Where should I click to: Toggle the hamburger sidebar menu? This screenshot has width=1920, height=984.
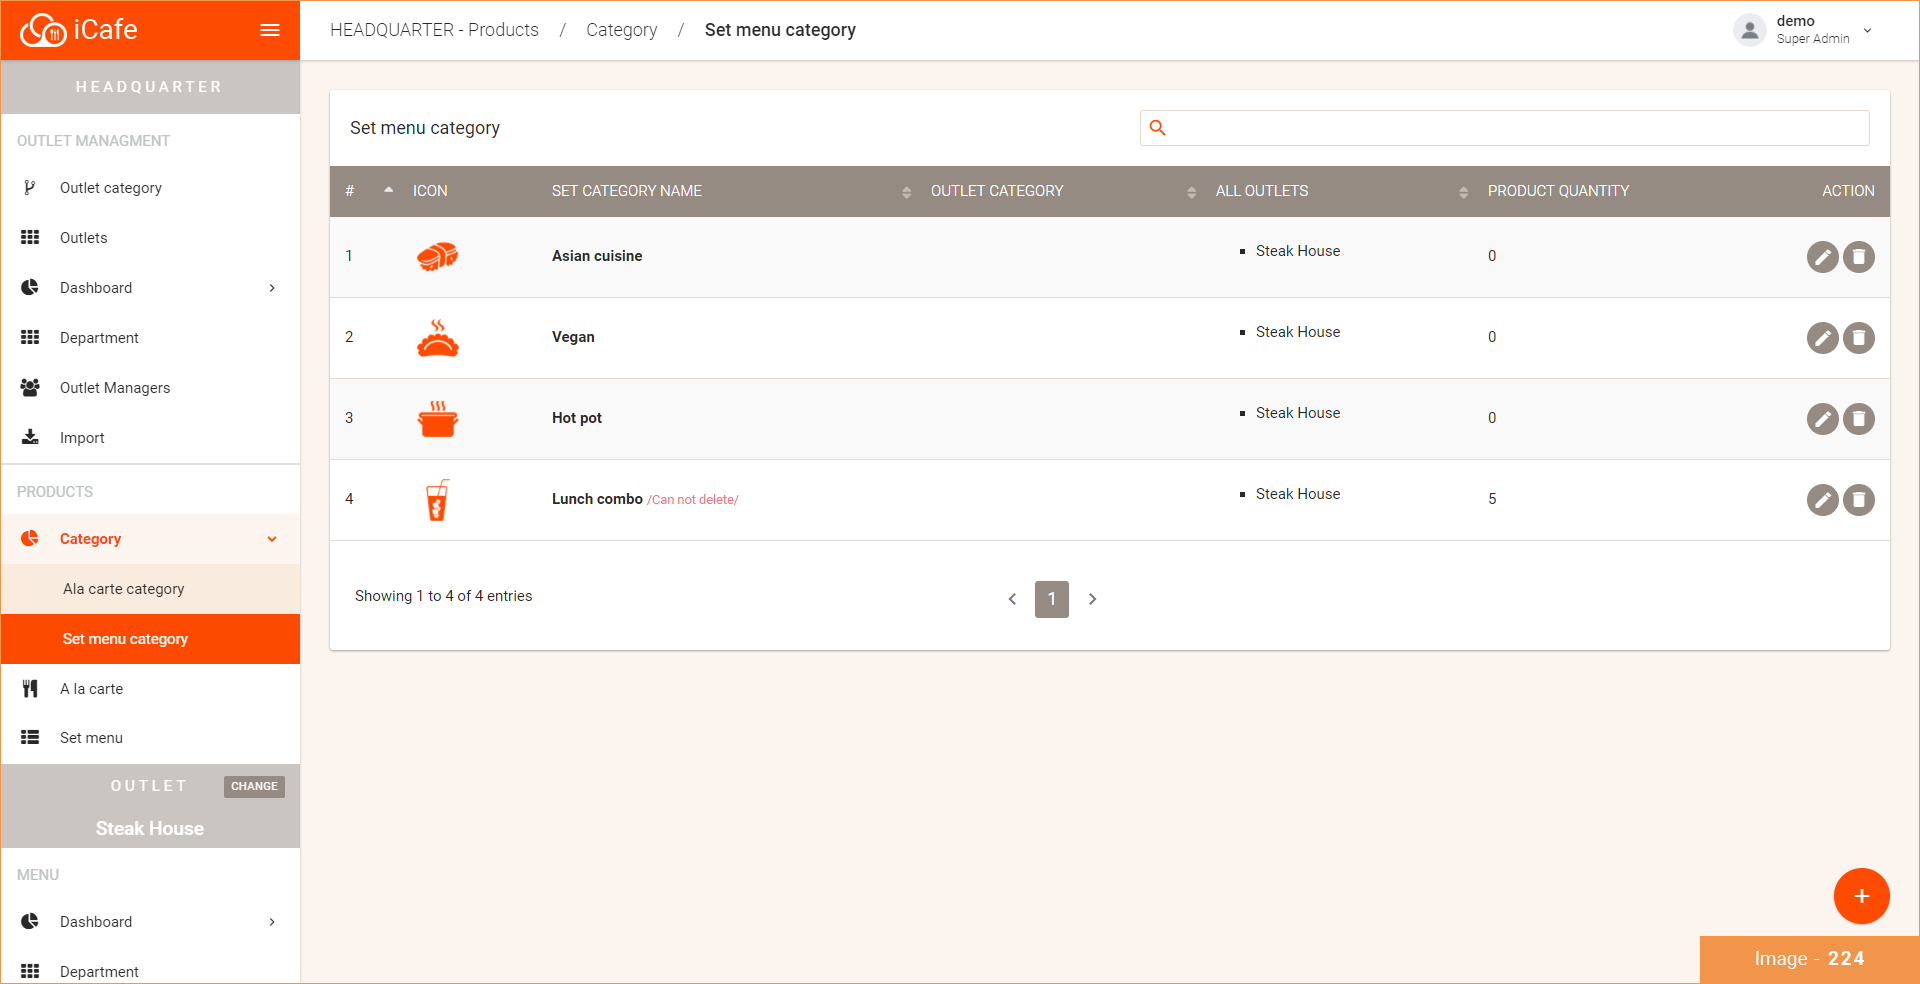[x=270, y=30]
